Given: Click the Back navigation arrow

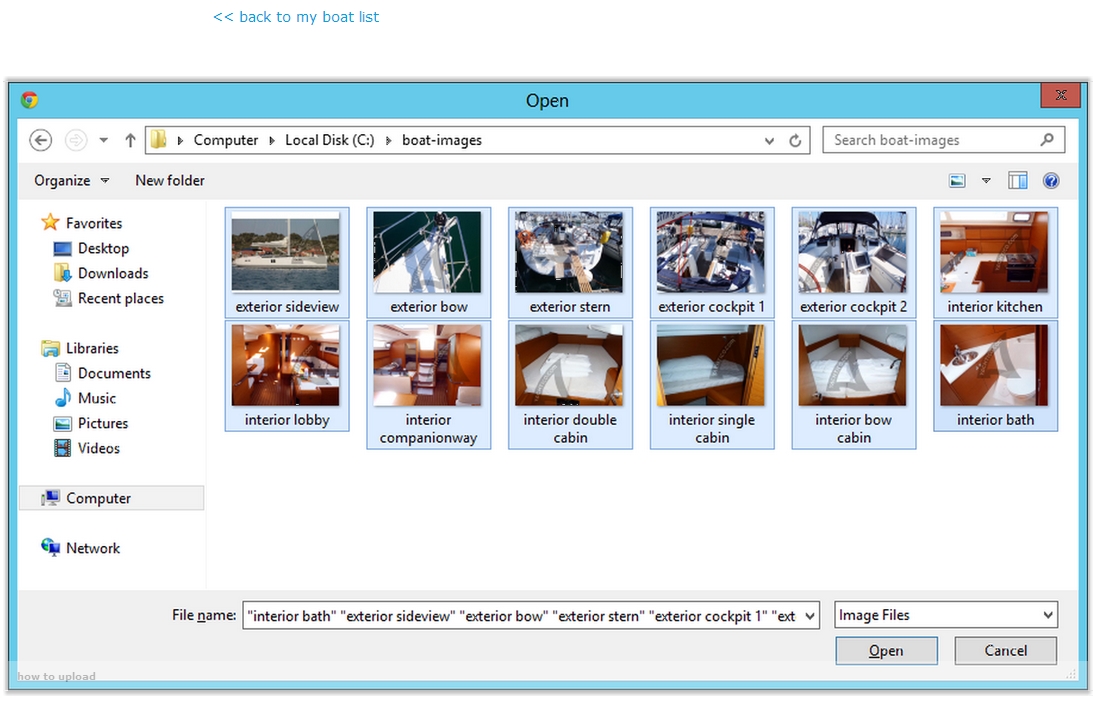Looking at the screenshot, I should coord(41,141).
